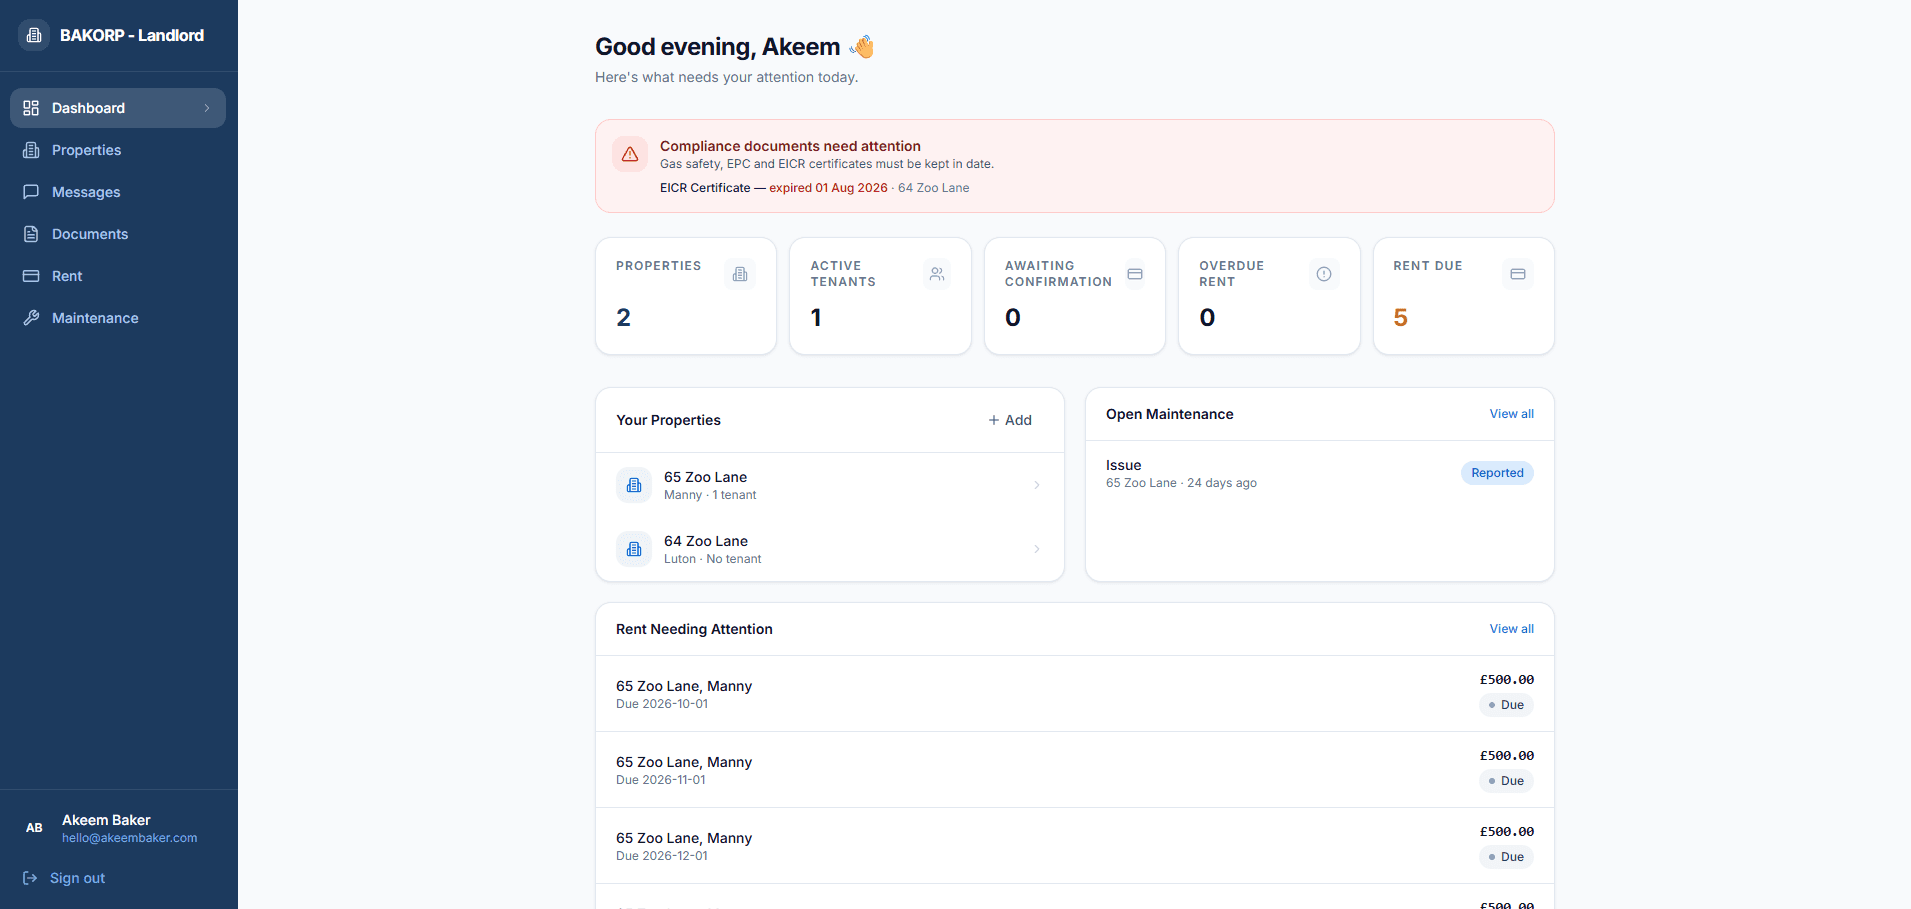View all open maintenance issues
1911x909 pixels.
tap(1511, 414)
